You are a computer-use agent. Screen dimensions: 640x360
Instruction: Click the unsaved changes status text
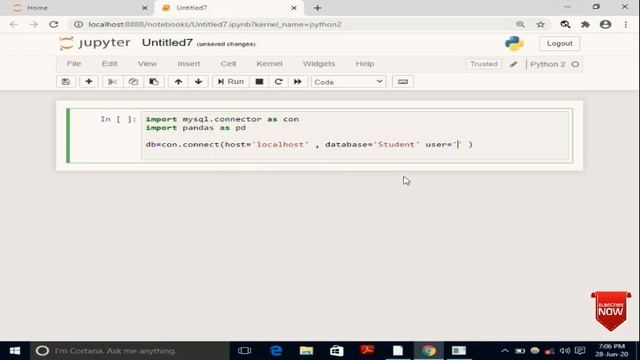click(226, 44)
